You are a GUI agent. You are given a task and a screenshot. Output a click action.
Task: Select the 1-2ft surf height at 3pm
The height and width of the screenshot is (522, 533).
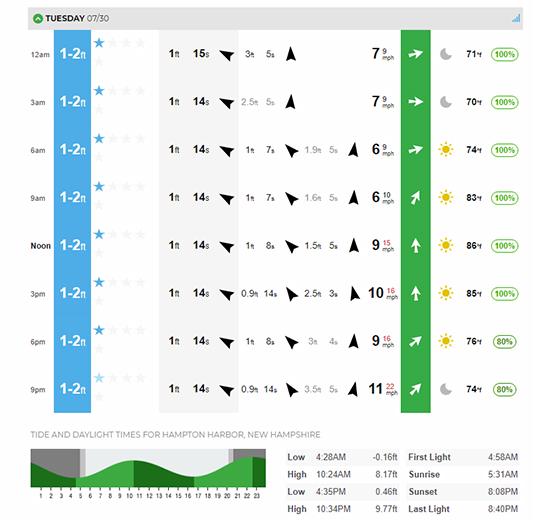click(73, 293)
